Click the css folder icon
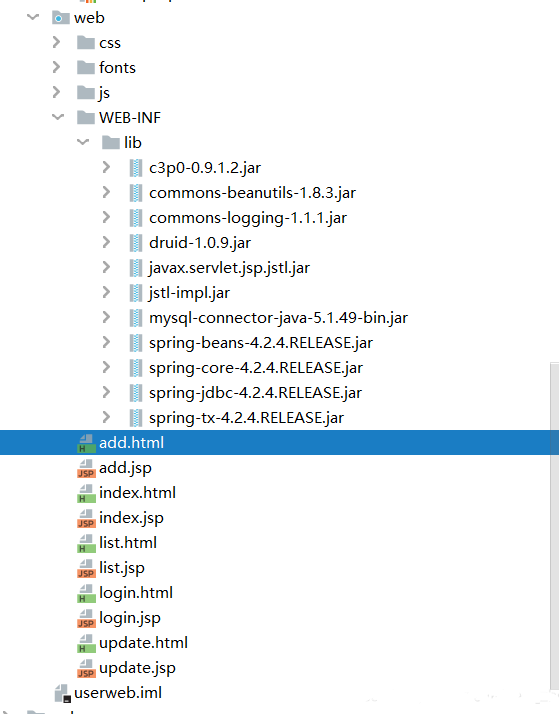The image size is (559, 714). coord(86,43)
